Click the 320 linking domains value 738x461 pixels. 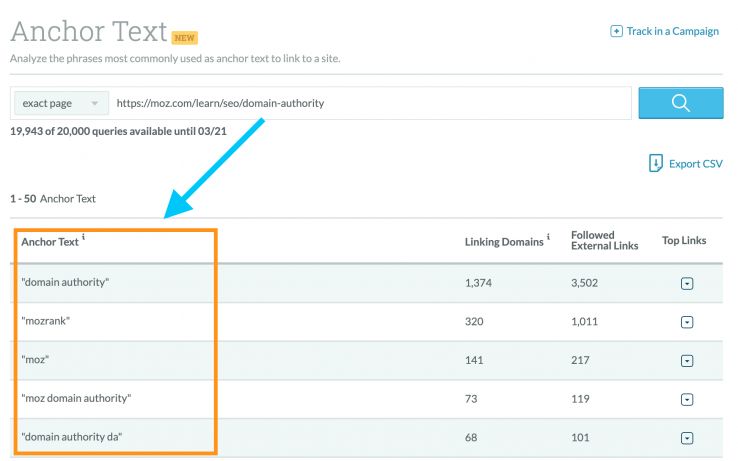click(x=474, y=322)
